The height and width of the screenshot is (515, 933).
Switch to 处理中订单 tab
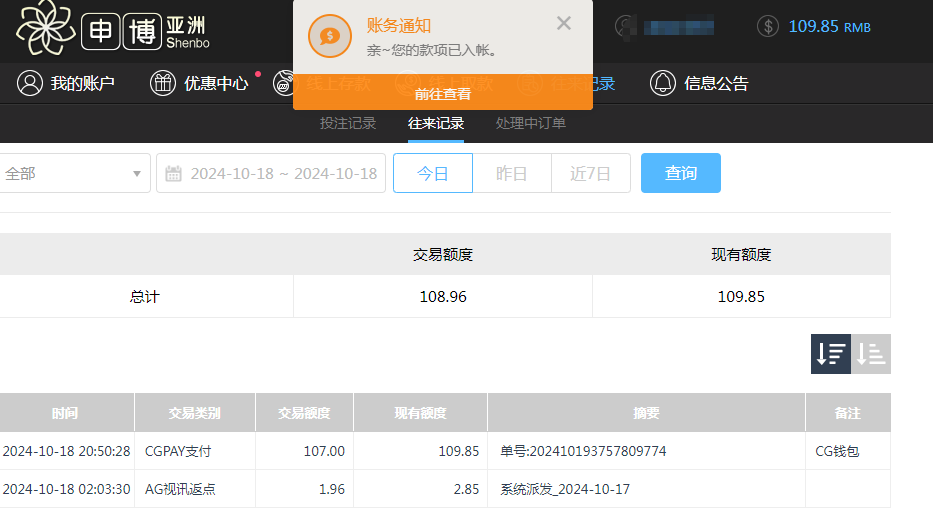pyautogui.click(x=530, y=123)
